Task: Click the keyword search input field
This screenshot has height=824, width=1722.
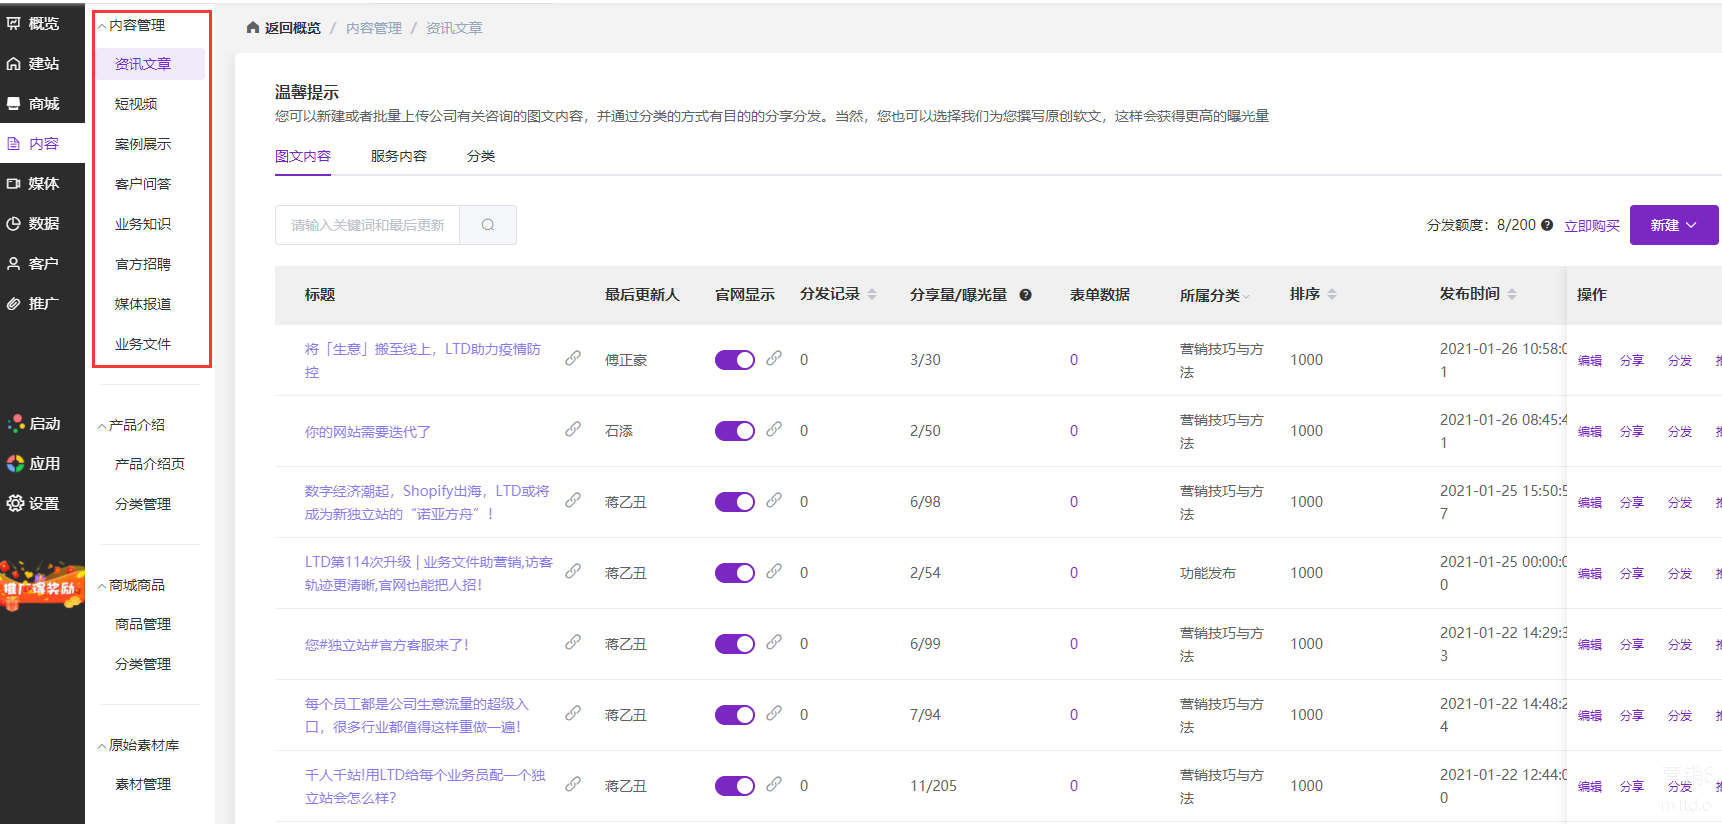Action: point(367,225)
